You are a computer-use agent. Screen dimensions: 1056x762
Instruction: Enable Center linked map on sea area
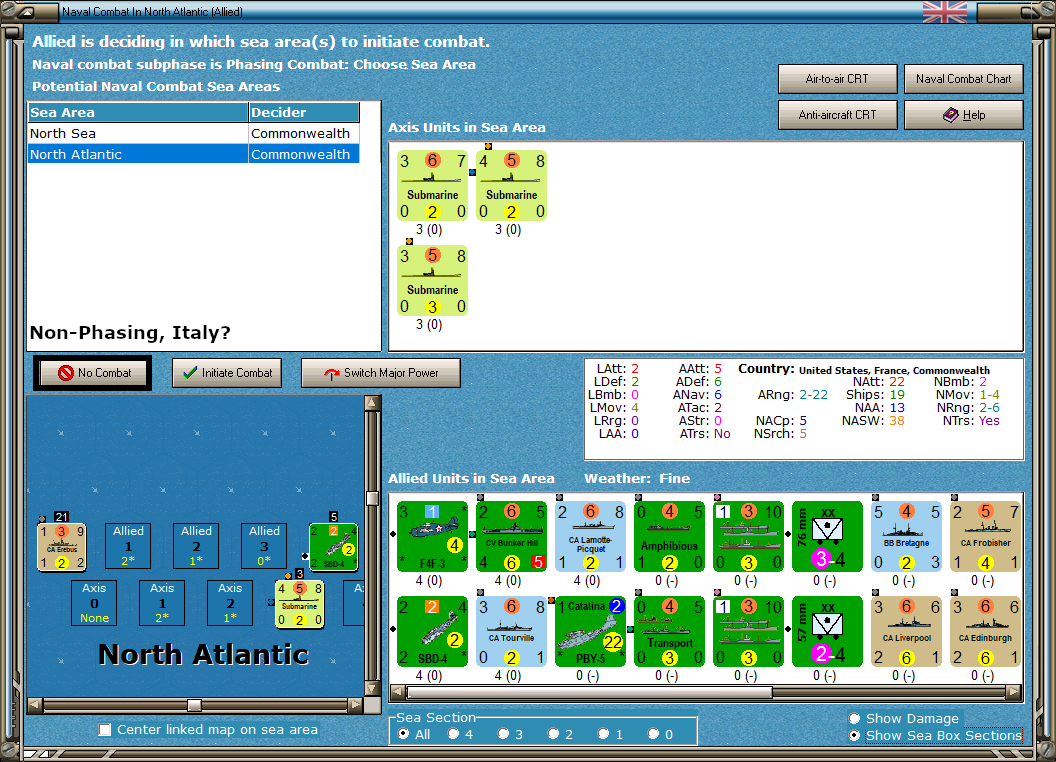coord(104,730)
